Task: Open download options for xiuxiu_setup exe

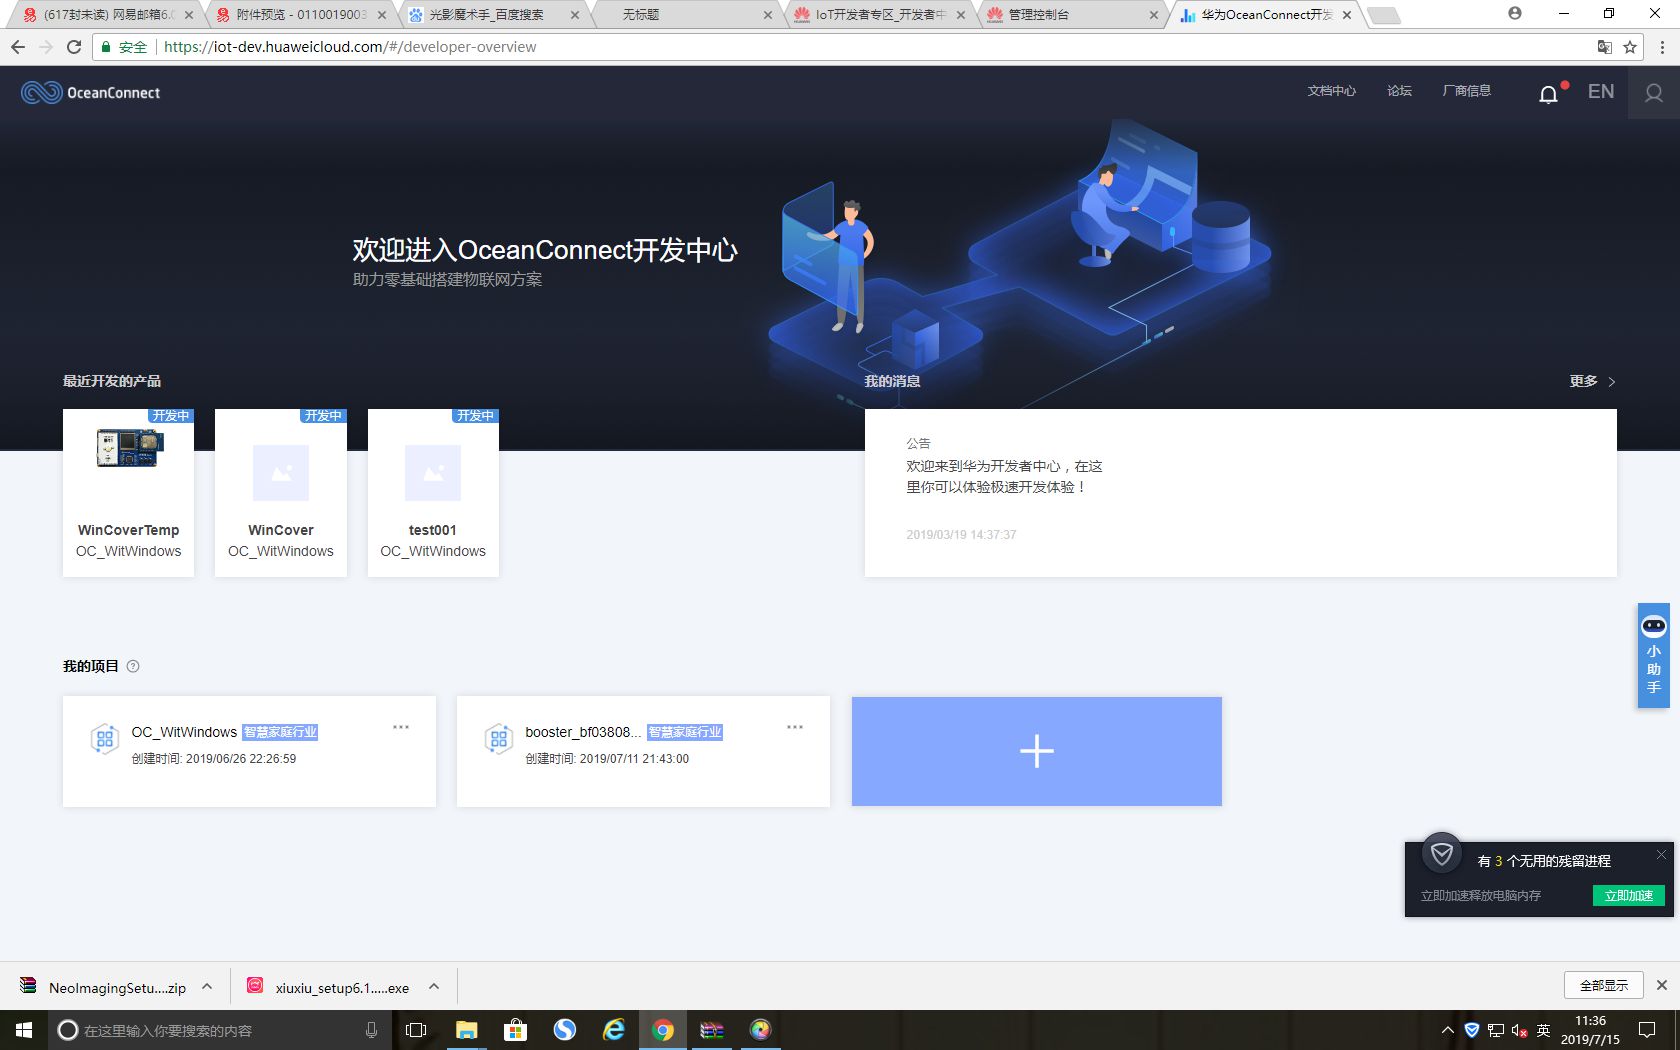Action: [x=434, y=987]
